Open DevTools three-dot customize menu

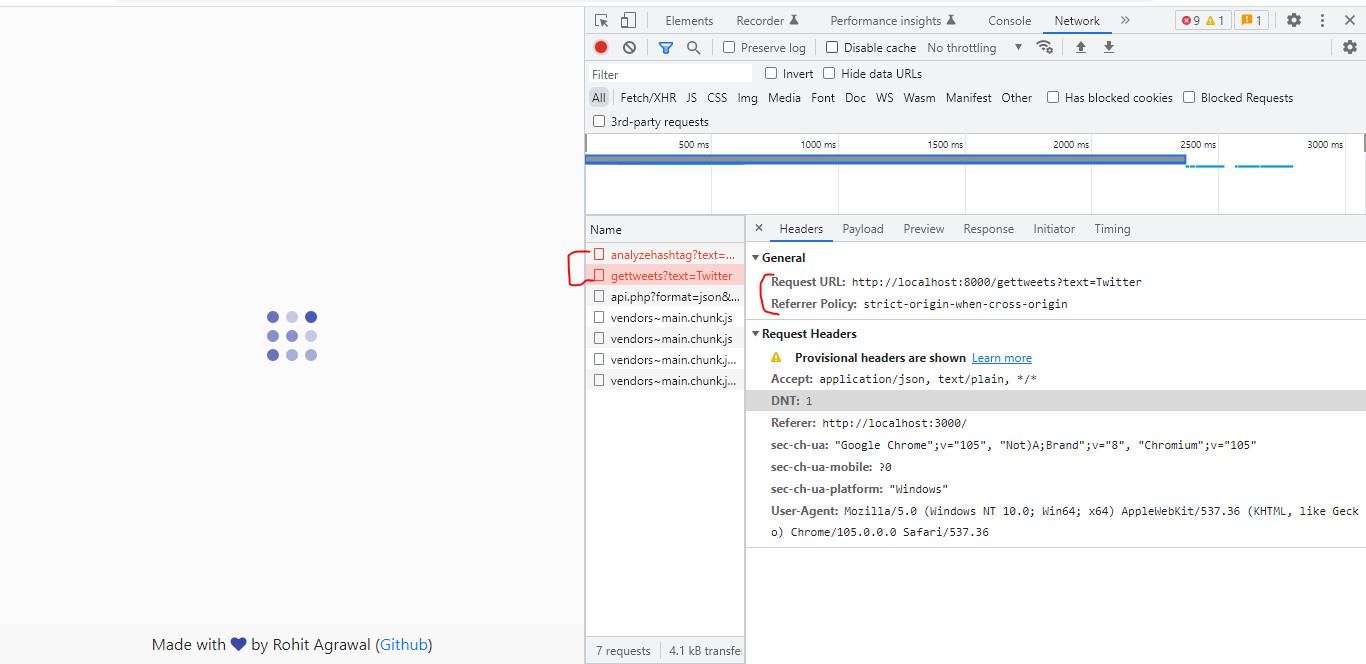1322,20
